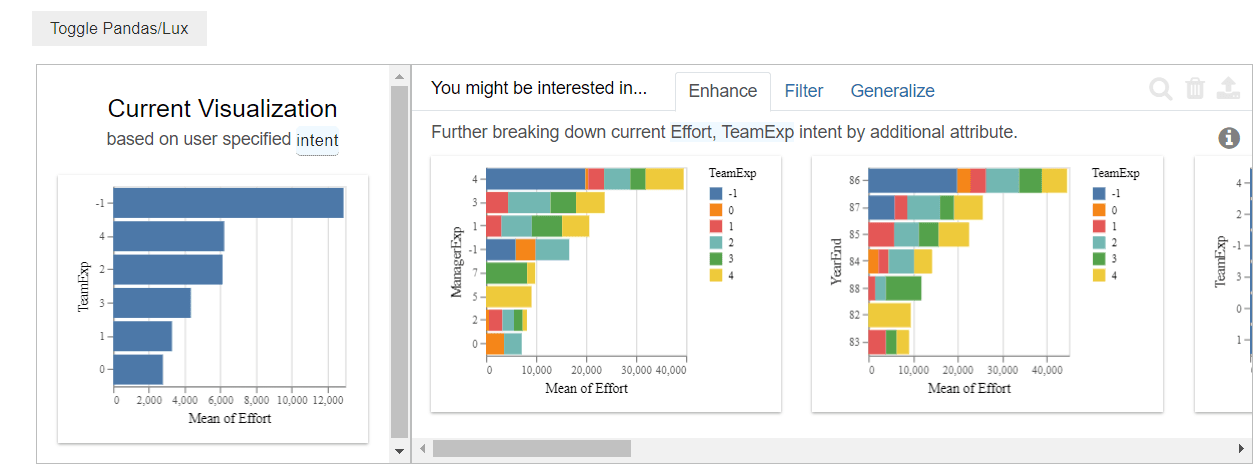Click the info circle icon

click(x=1229, y=138)
